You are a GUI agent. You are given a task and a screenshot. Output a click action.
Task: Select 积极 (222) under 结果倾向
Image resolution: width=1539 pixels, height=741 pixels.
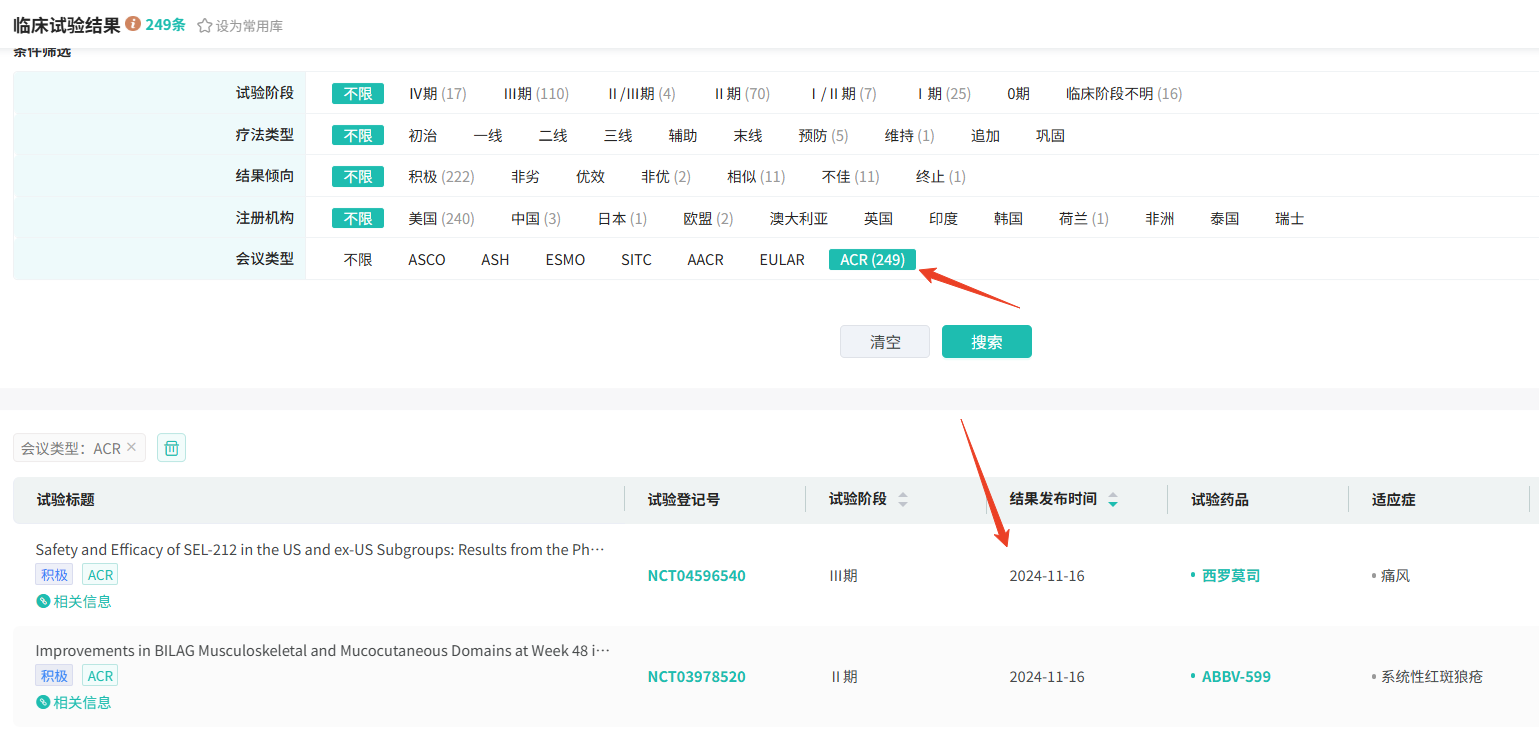[441, 176]
